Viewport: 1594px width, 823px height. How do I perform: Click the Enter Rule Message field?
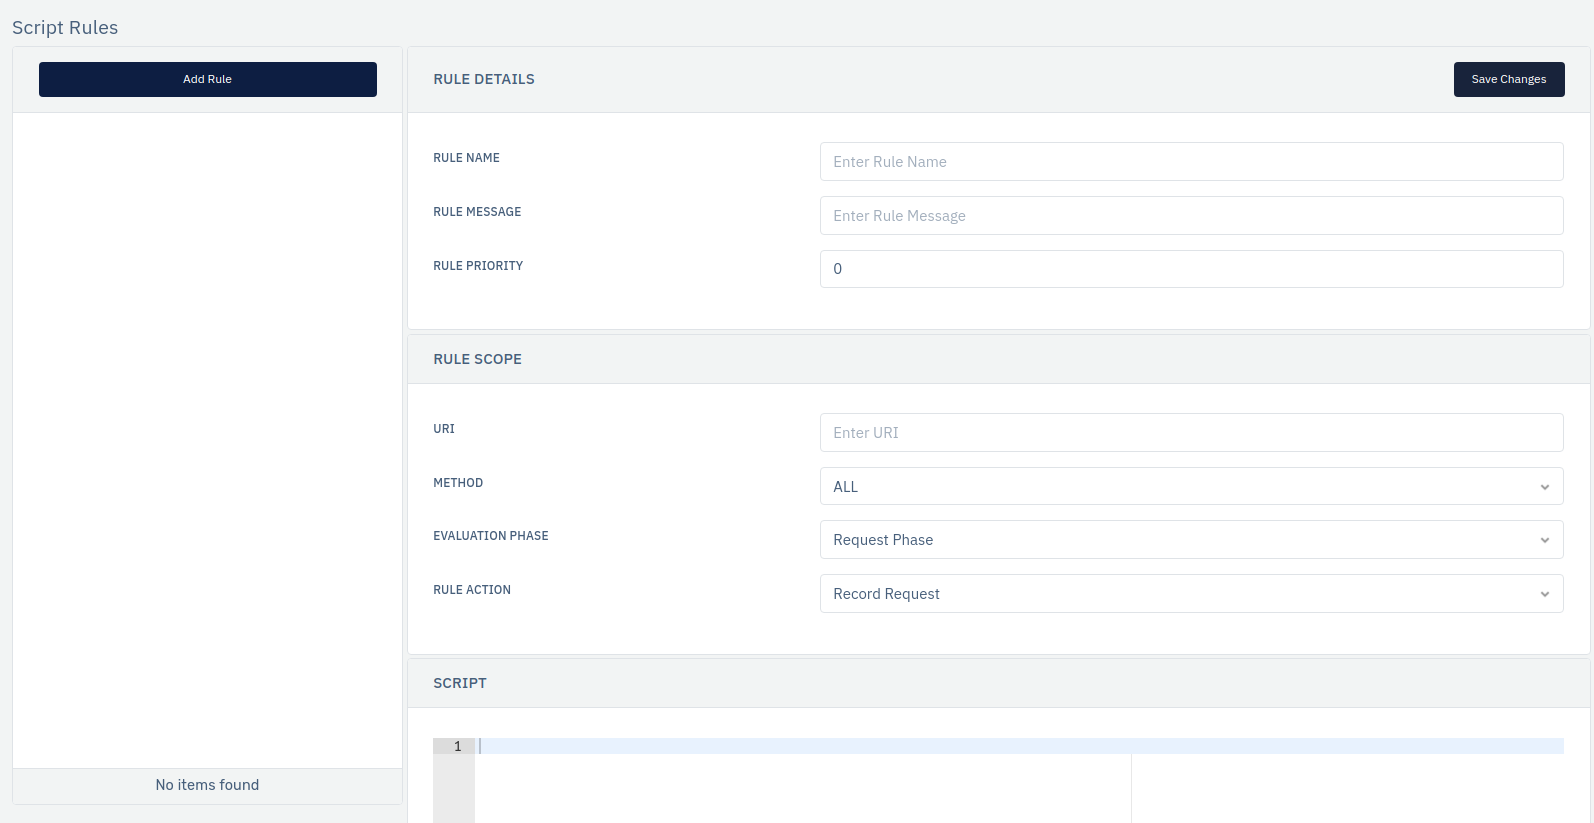pos(1191,215)
